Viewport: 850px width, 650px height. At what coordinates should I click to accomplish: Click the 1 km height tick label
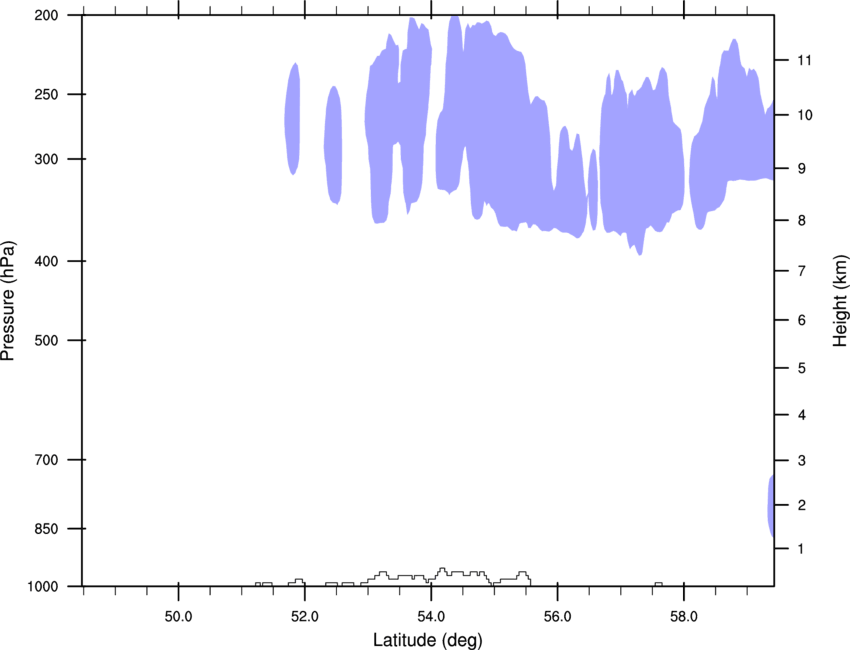point(800,549)
